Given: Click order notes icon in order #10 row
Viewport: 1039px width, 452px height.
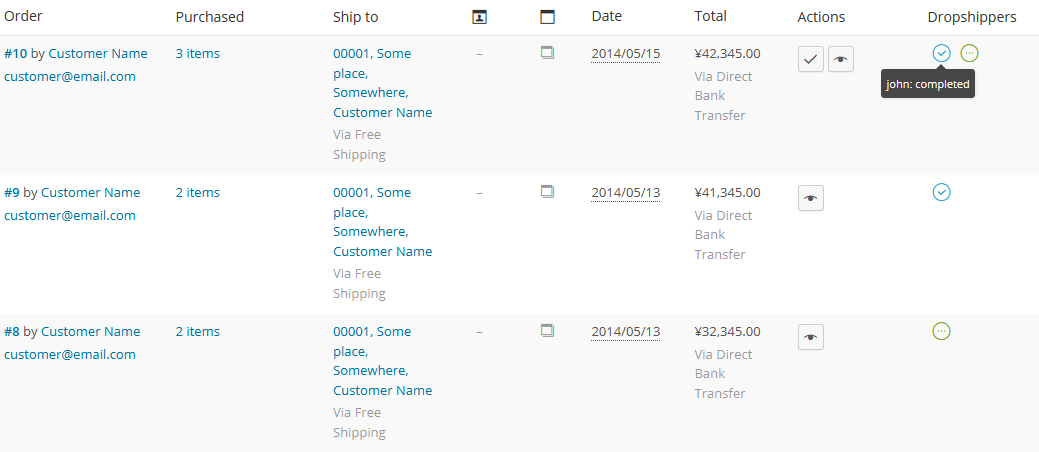Looking at the screenshot, I should pos(547,53).
